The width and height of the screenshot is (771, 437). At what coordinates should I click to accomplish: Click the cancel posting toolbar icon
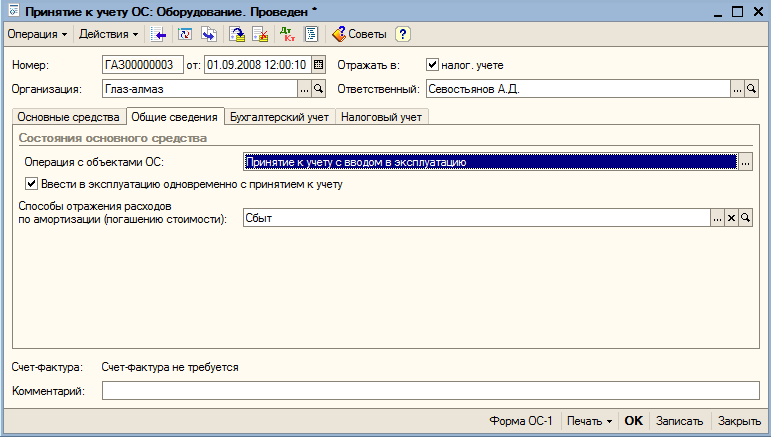pos(260,34)
